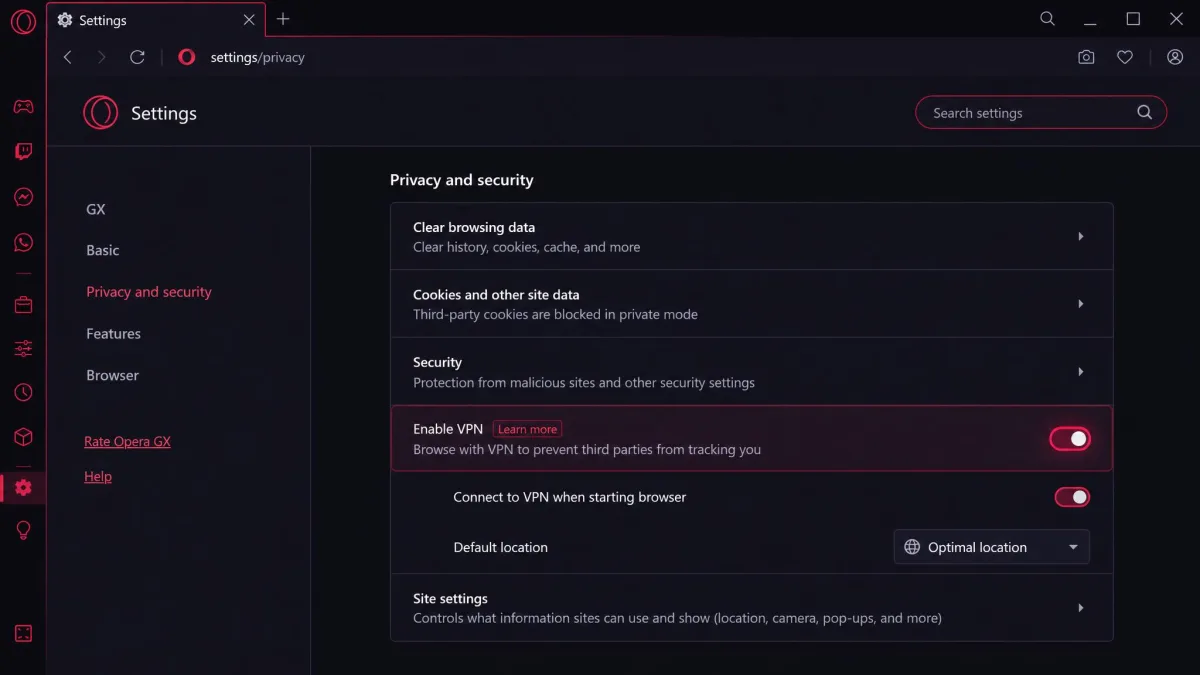
Task: Expand the Site settings arrow
Action: 1081,608
